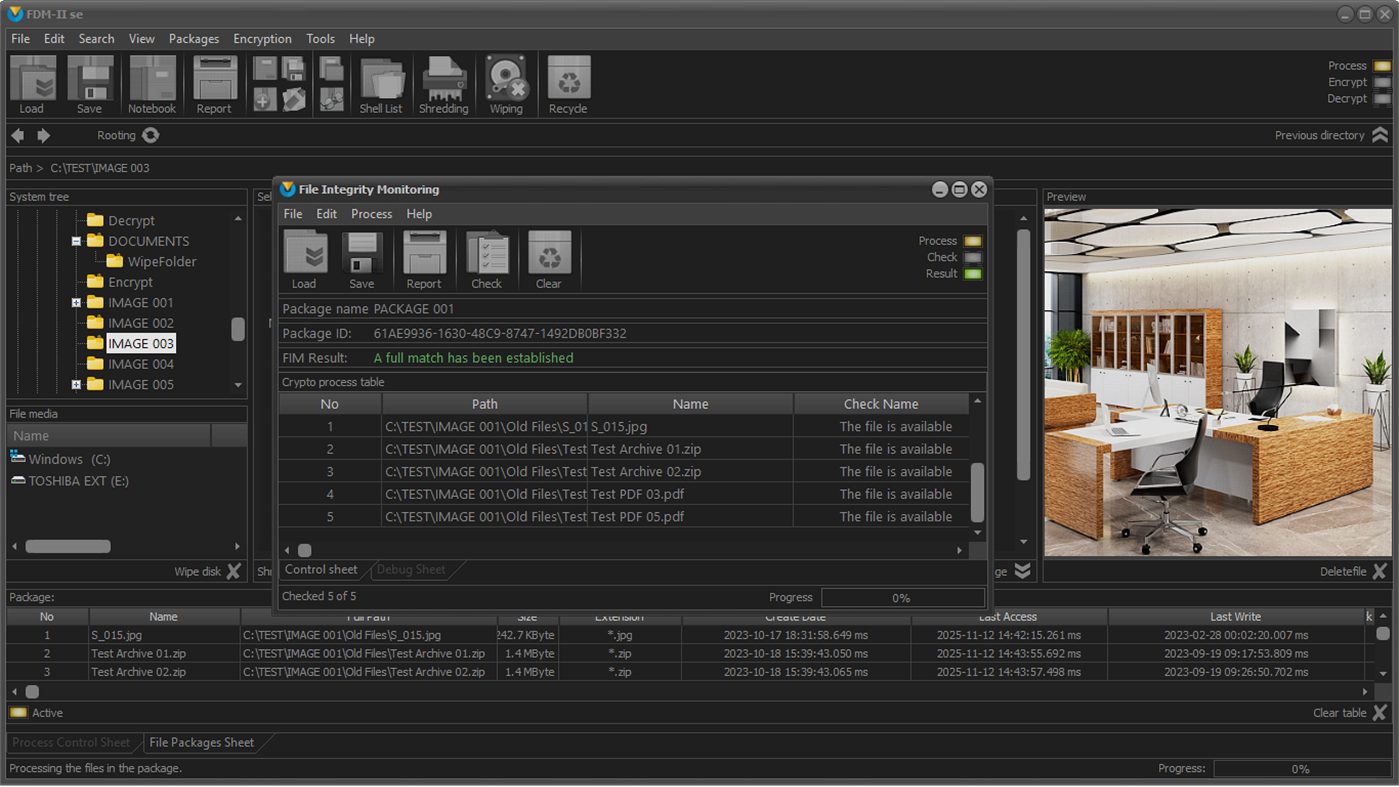
Task: Click the File media horizontal scrollbar thumb
Action: pos(68,547)
